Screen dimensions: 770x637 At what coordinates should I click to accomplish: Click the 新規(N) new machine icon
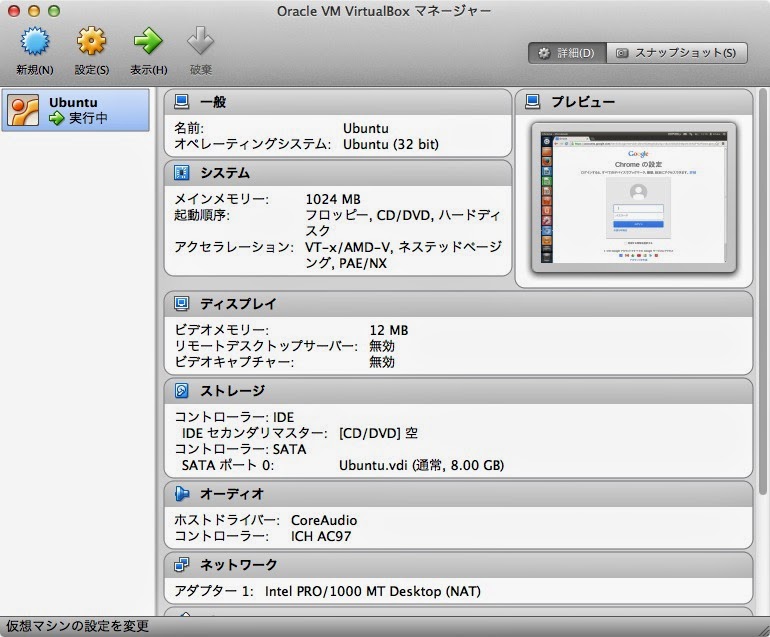[x=34, y=41]
